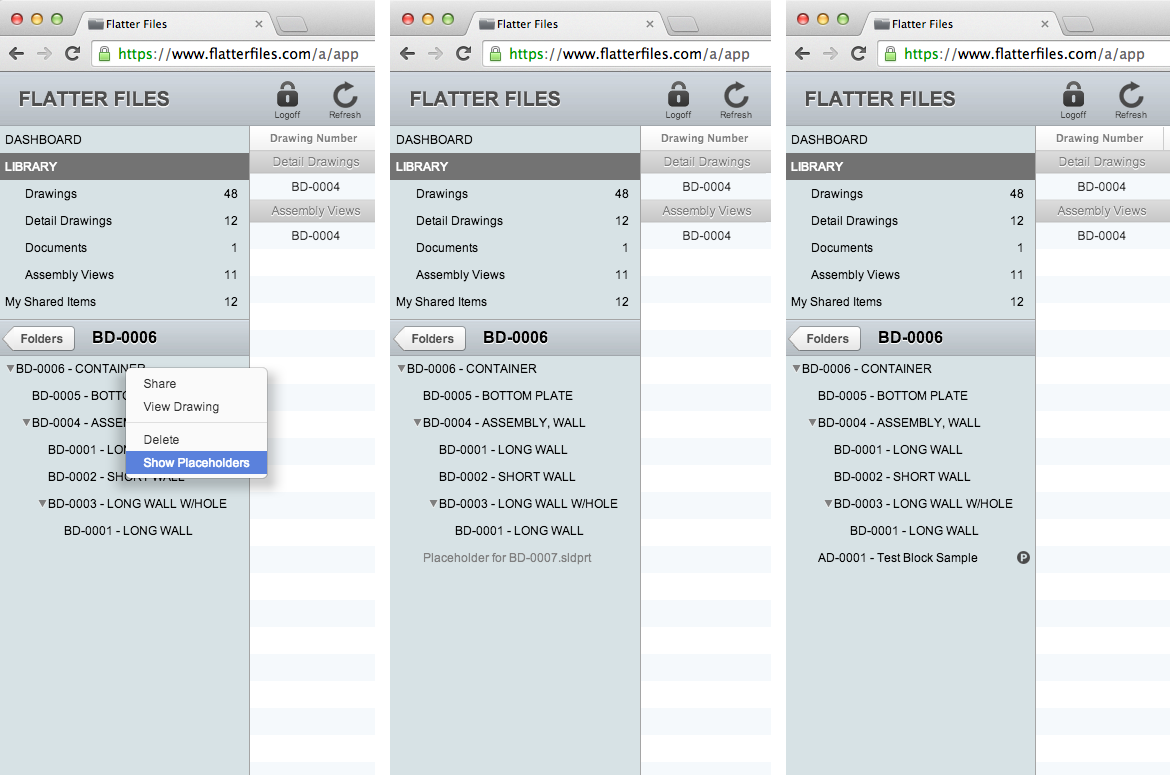Screen dimensions: 1170x775
Task: Click browser reload icon in Placeholder BD-0007 window
Action: (463, 54)
